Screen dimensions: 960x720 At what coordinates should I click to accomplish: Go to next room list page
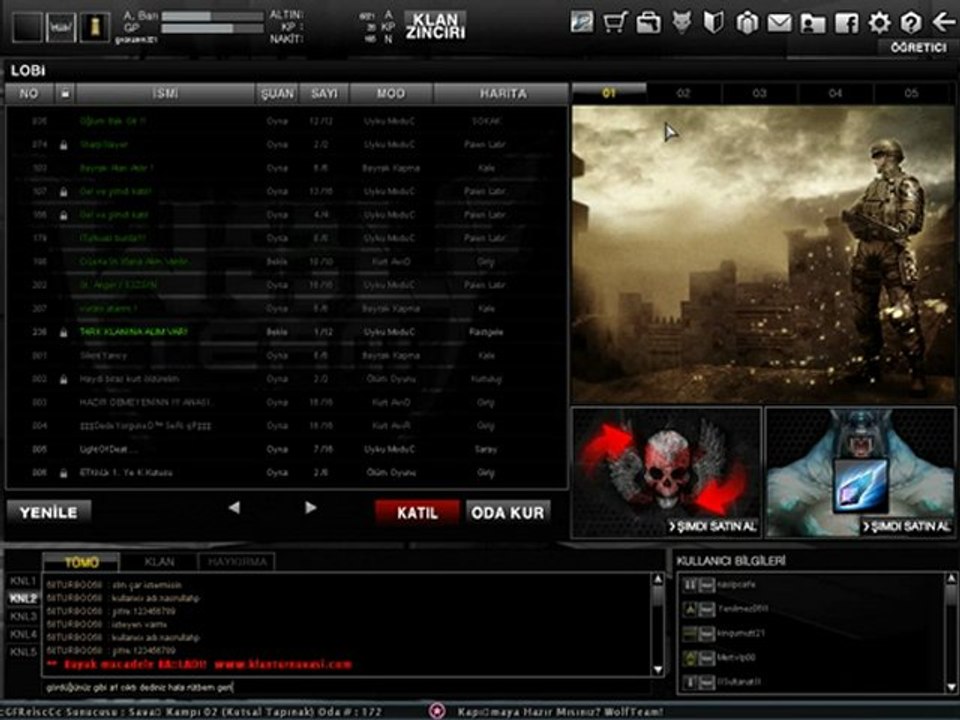pos(310,508)
